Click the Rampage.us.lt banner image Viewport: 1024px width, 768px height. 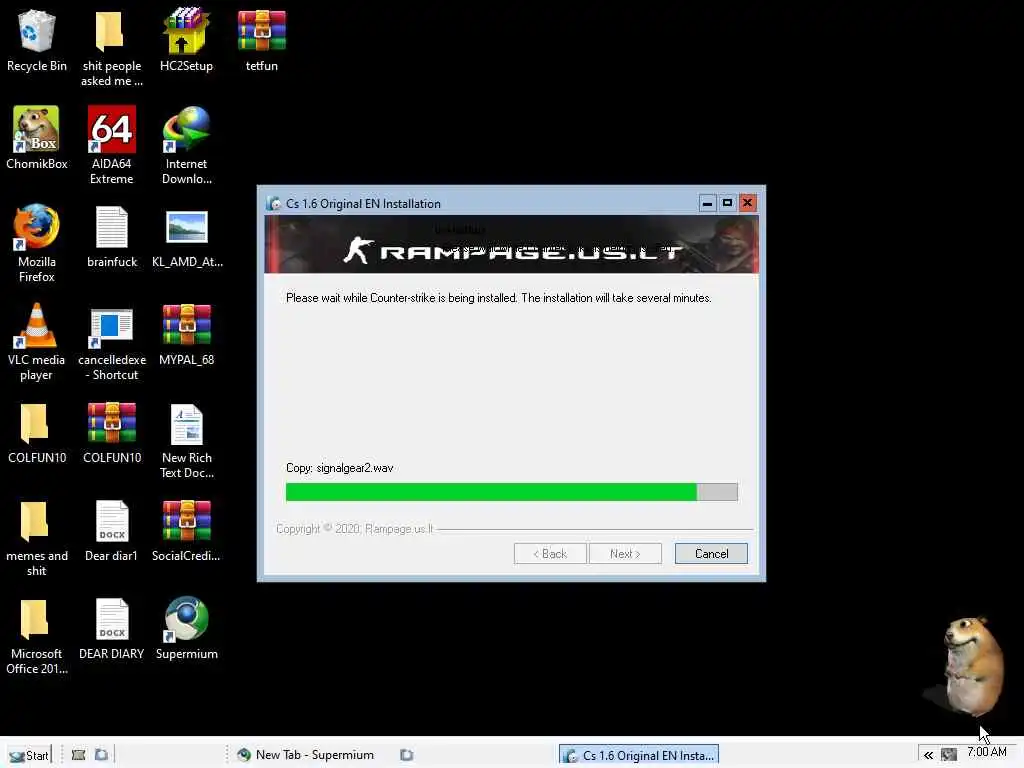pos(511,244)
